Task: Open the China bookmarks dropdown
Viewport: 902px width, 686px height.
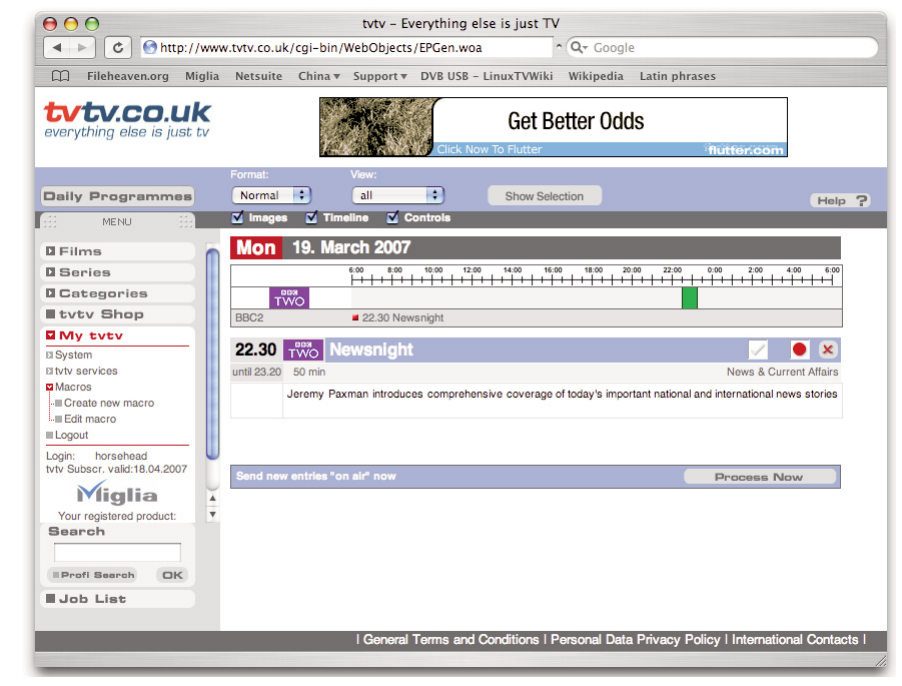Action: coord(319,76)
